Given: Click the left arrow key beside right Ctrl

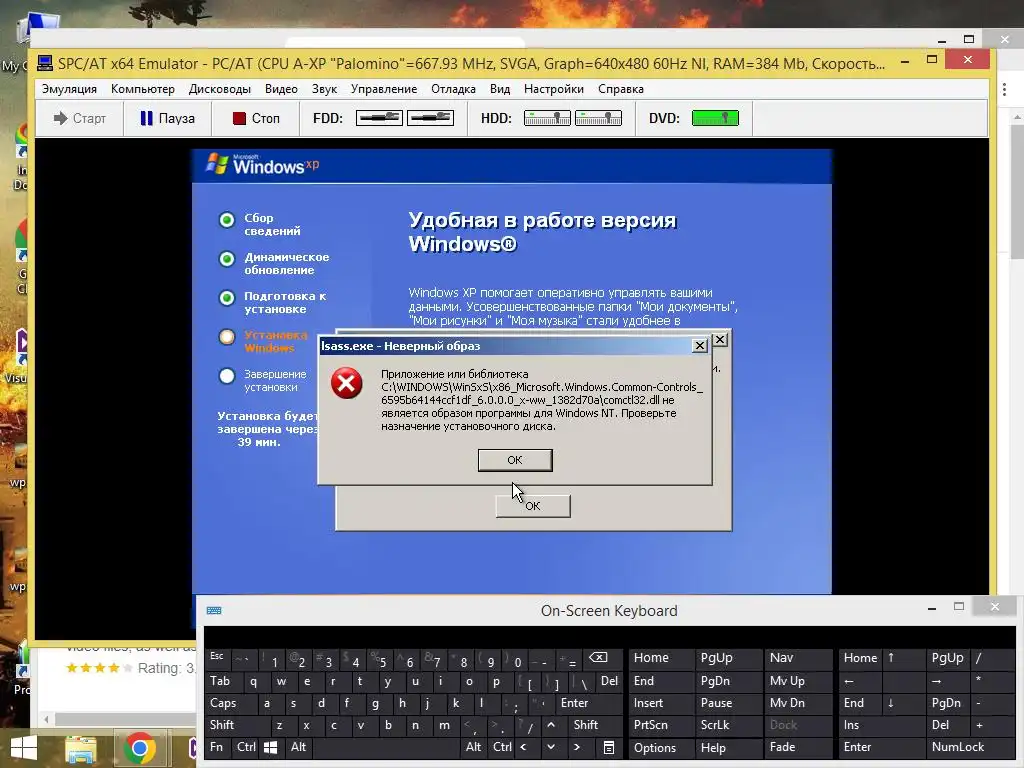Looking at the screenshot, I should (523, 747).
